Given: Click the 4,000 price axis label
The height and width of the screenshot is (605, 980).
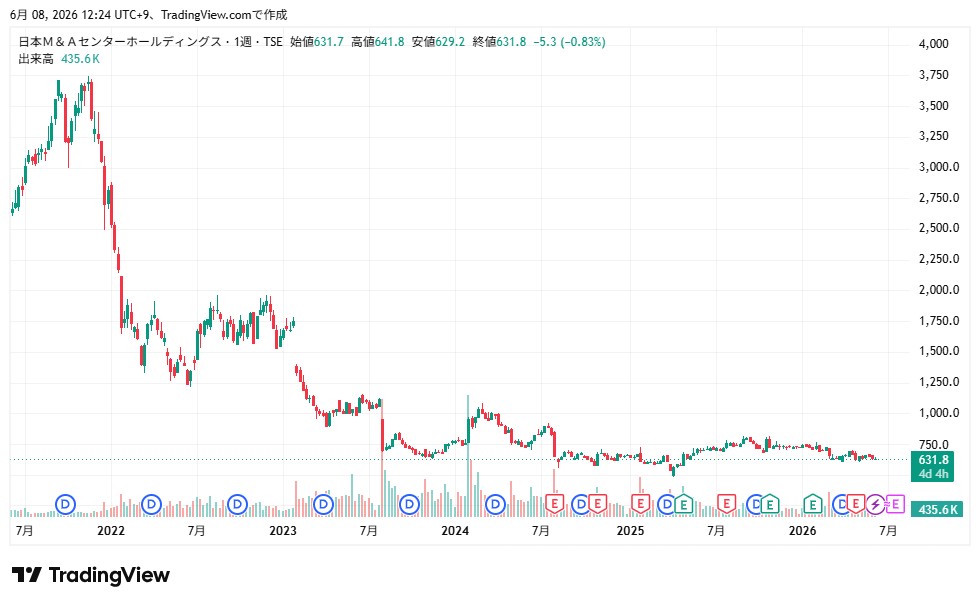Looking at the screenshot, I should click(x=934, y=44).
